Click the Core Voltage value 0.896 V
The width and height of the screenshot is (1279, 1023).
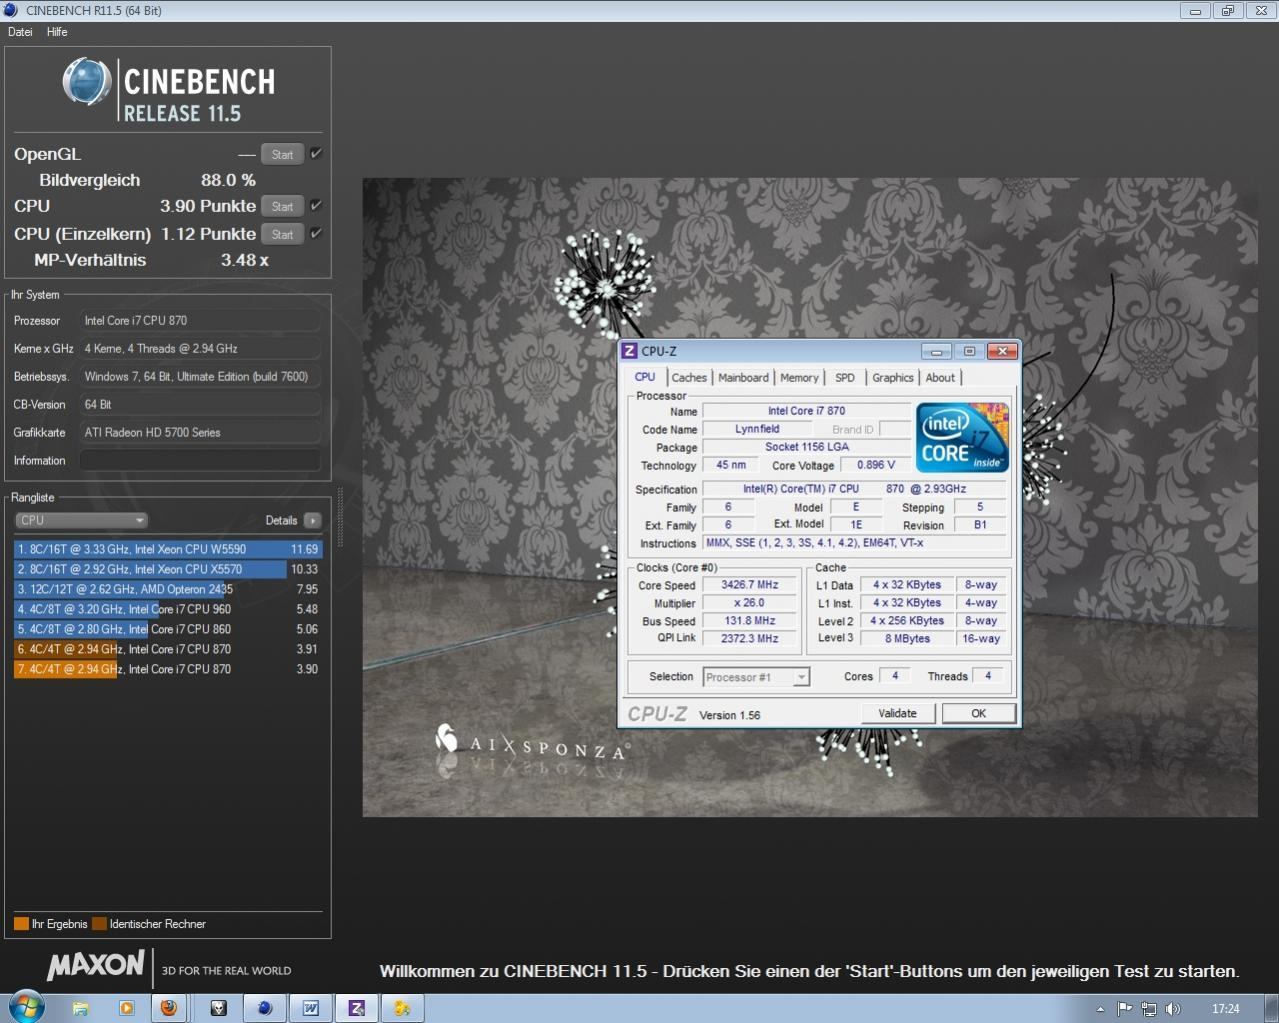876,465
